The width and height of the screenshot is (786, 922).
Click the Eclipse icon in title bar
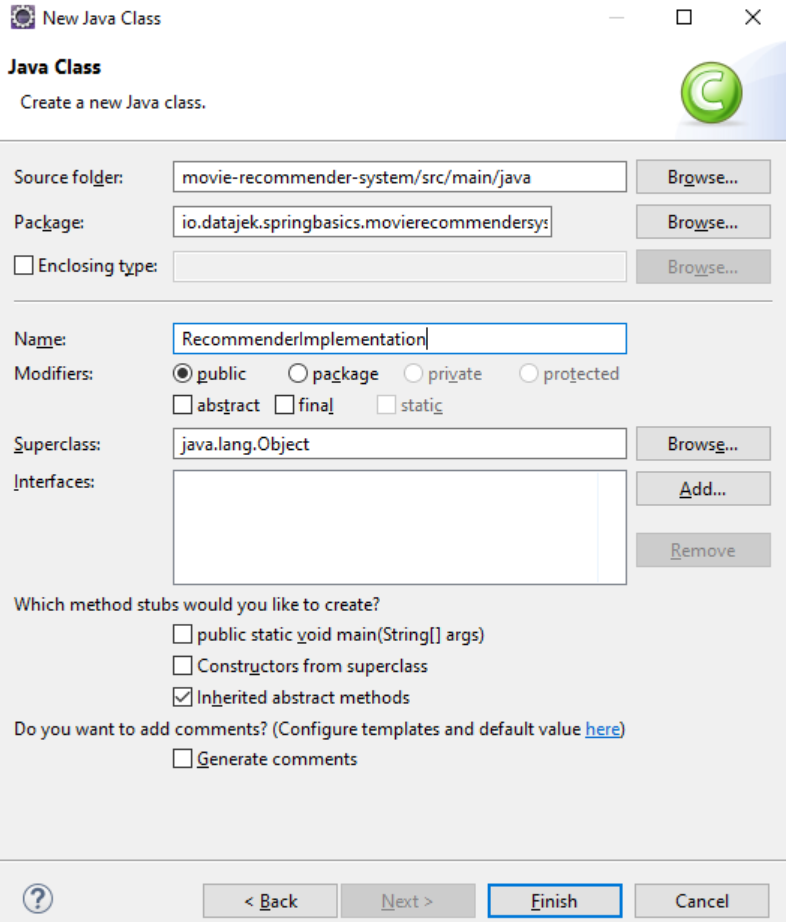tap(22, 18)
